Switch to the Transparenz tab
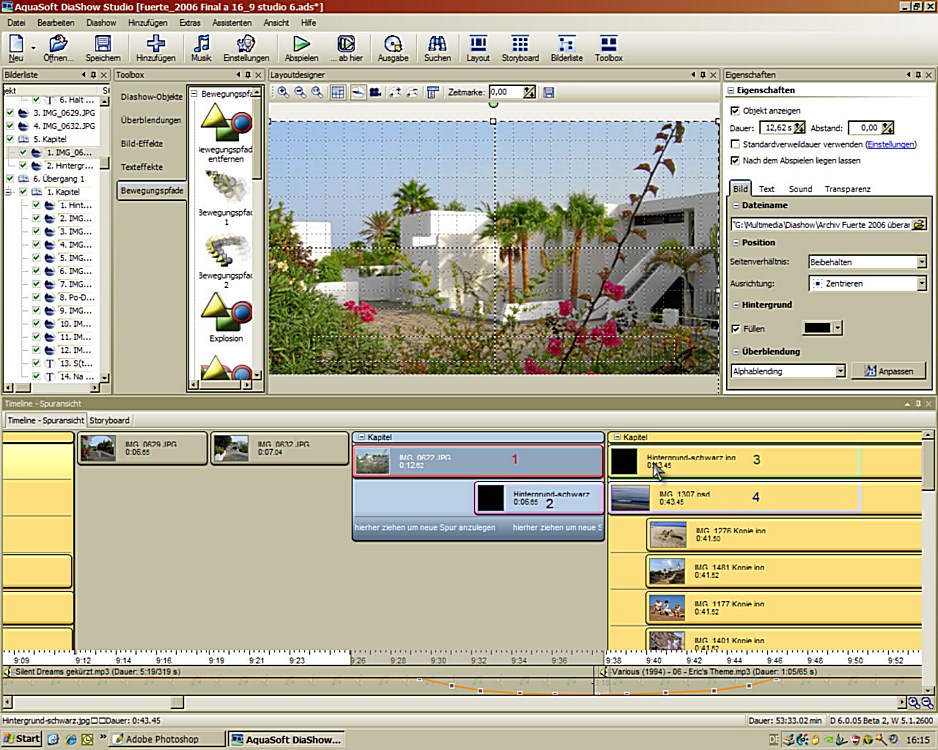The image size is (938, 750). pos(846,188)
